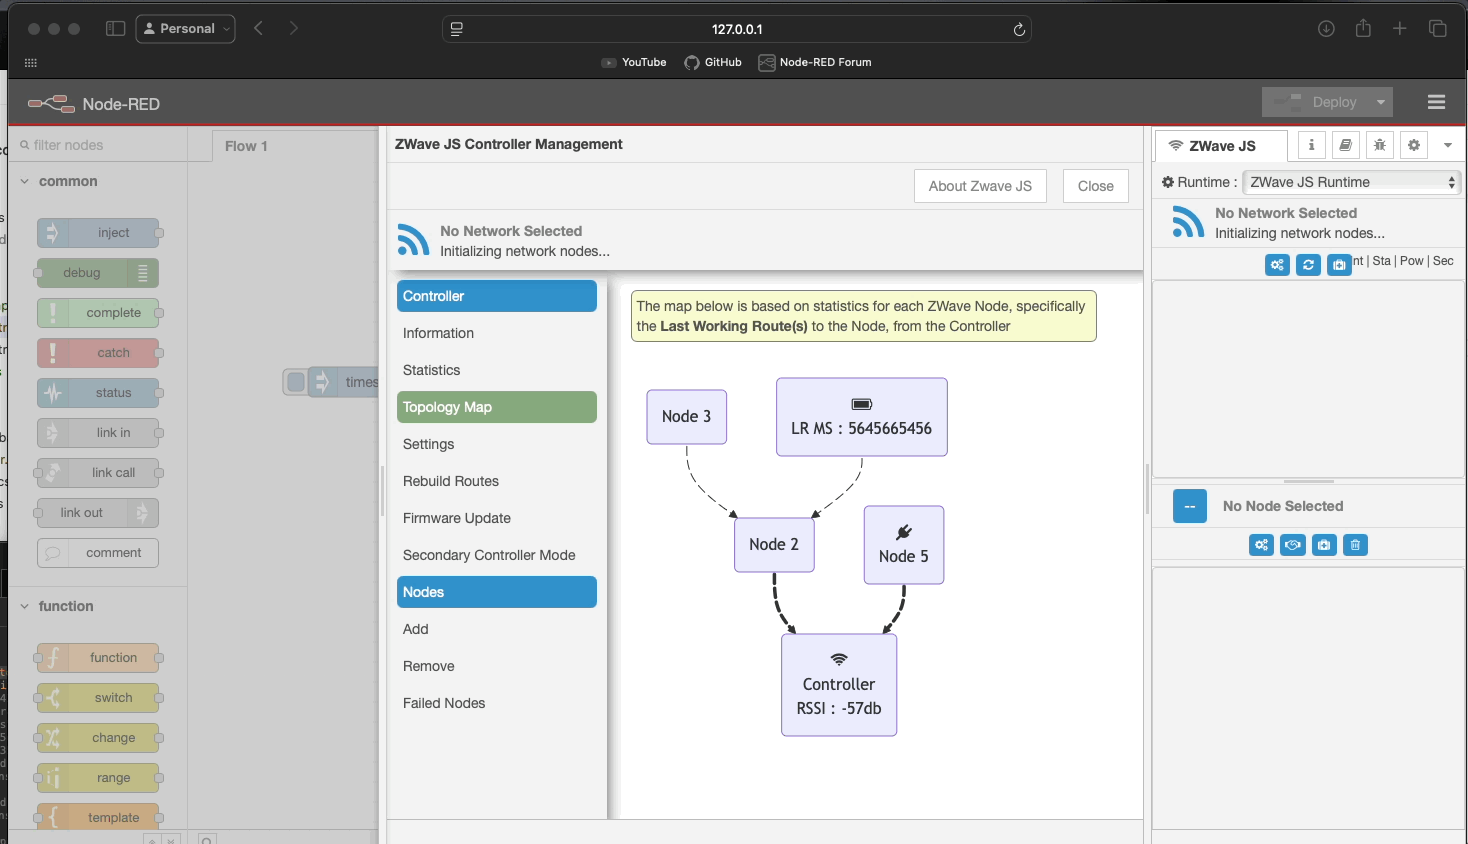Open the YouTube bookmark

point(634,62)
